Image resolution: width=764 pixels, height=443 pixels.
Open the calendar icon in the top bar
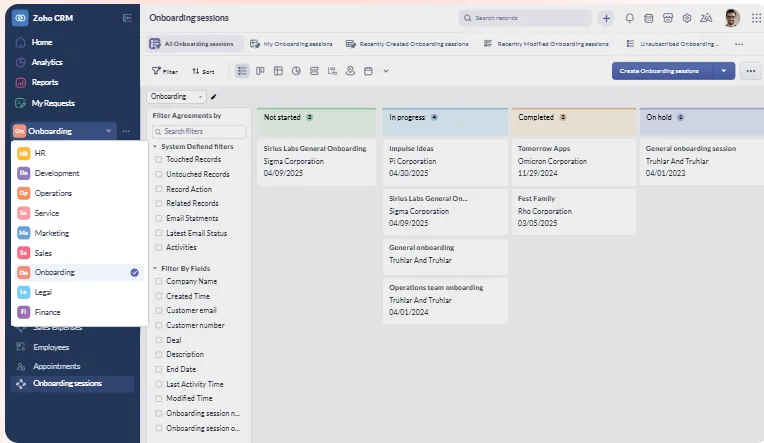[x=649, y=18]
